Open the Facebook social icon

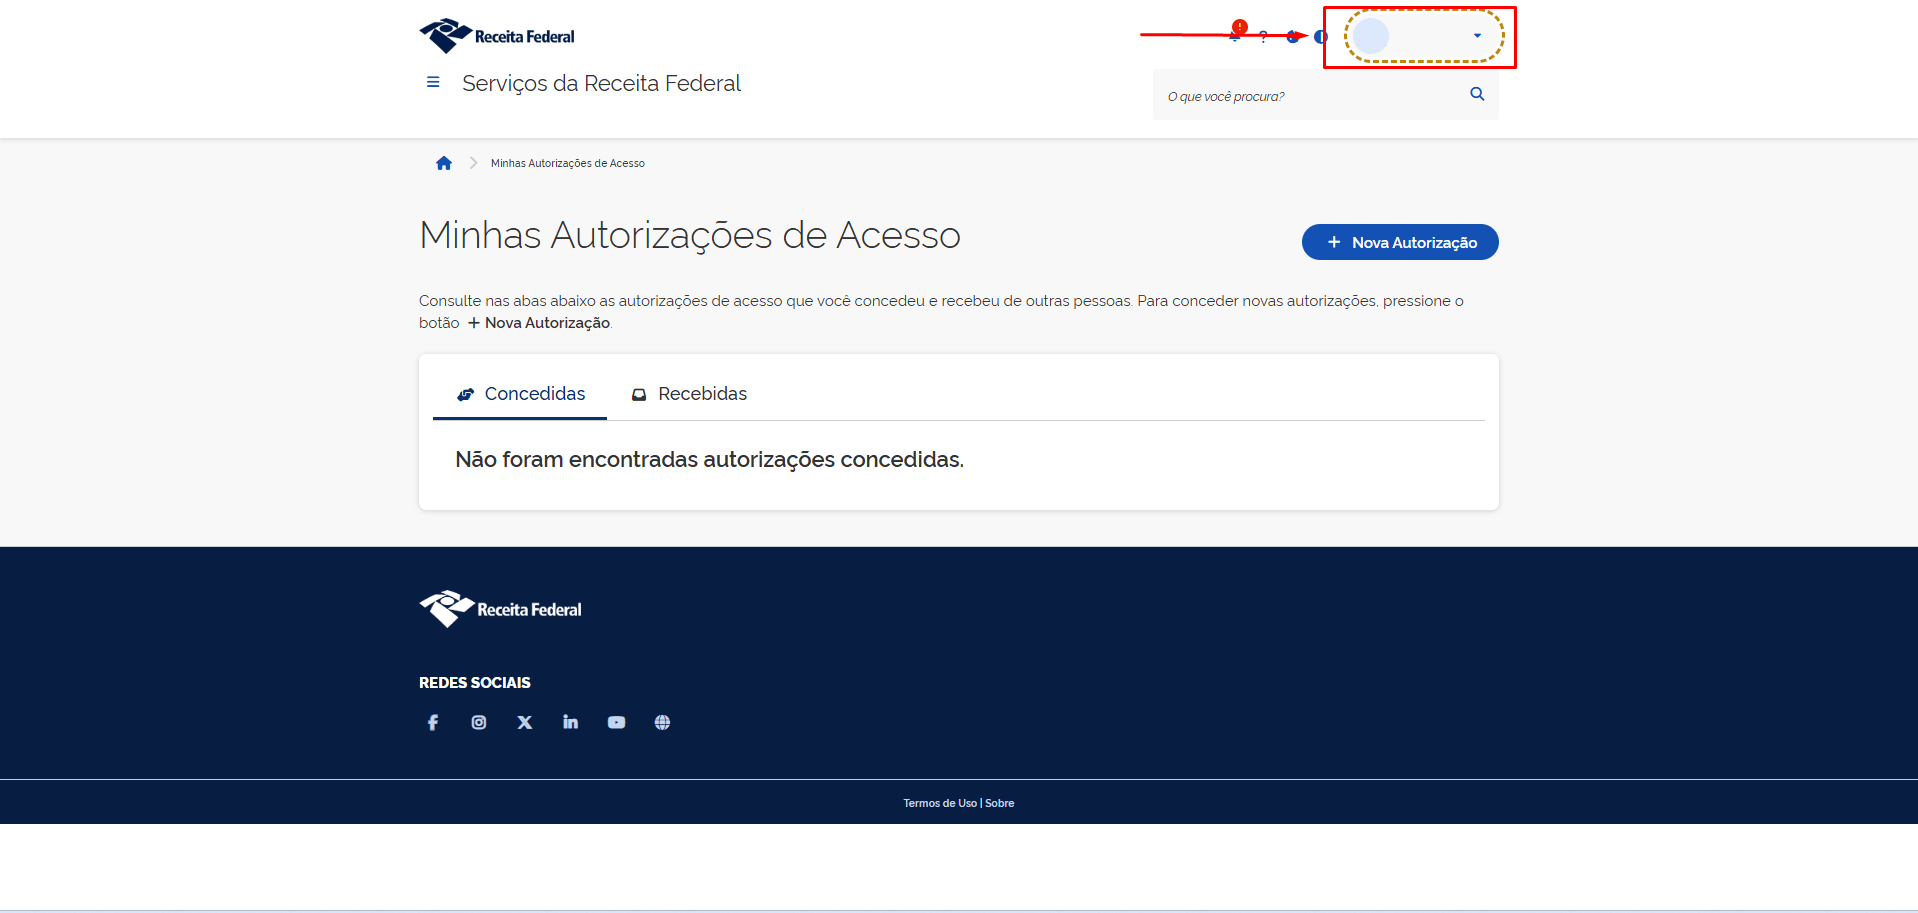coord(433,722)
